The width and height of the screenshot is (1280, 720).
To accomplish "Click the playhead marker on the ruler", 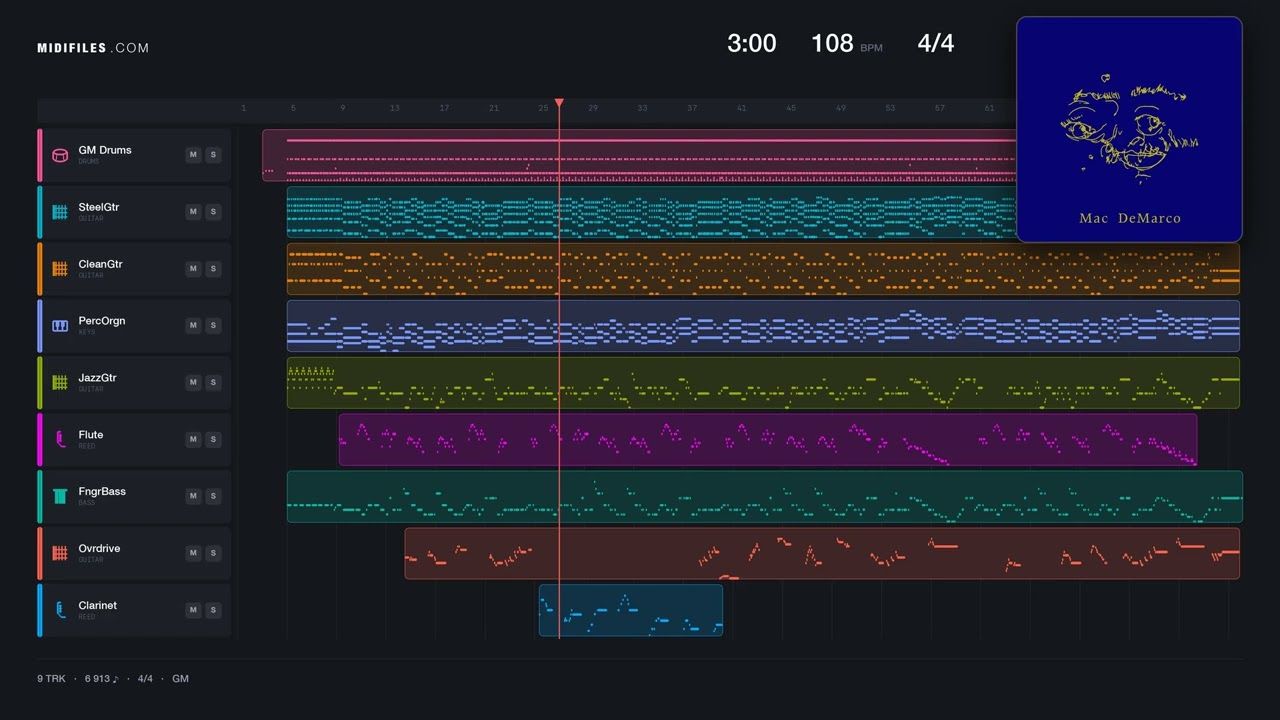I will (559, 103).
